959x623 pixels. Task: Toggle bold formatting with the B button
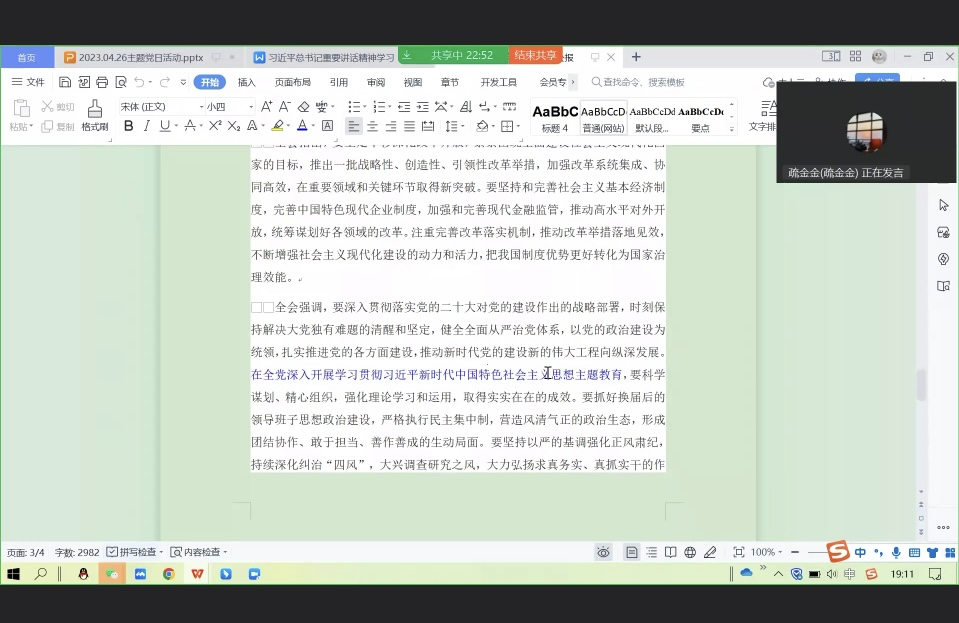tap(128, 126)
